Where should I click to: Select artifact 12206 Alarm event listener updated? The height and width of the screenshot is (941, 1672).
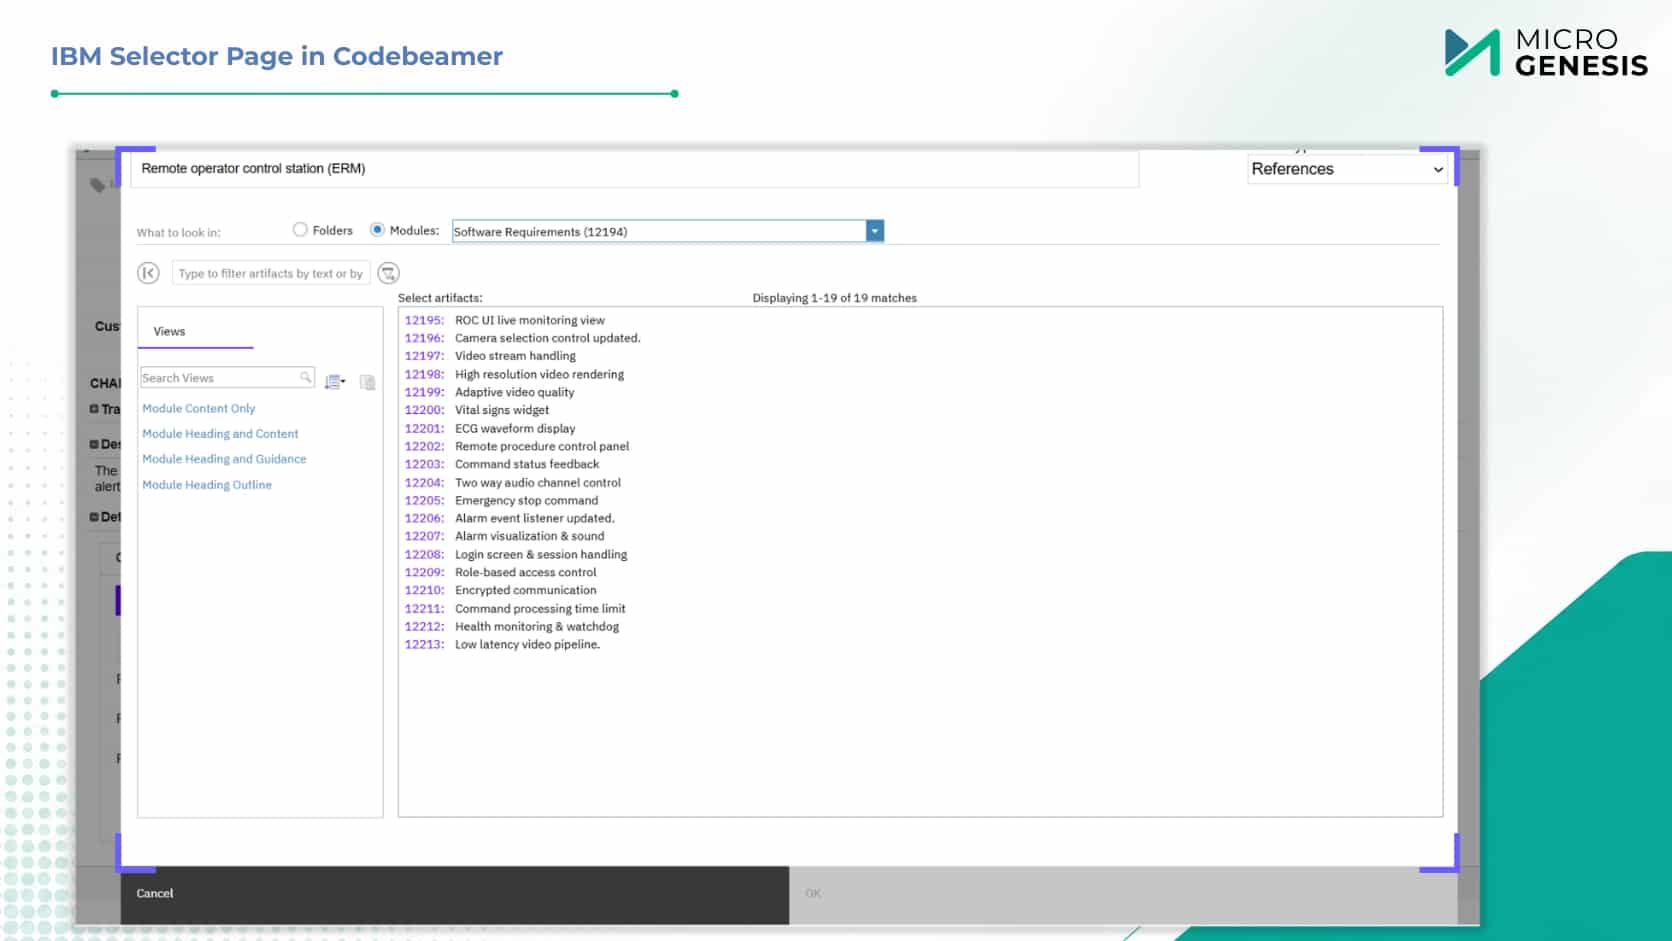pyautogui.click(x=510, y=518)
